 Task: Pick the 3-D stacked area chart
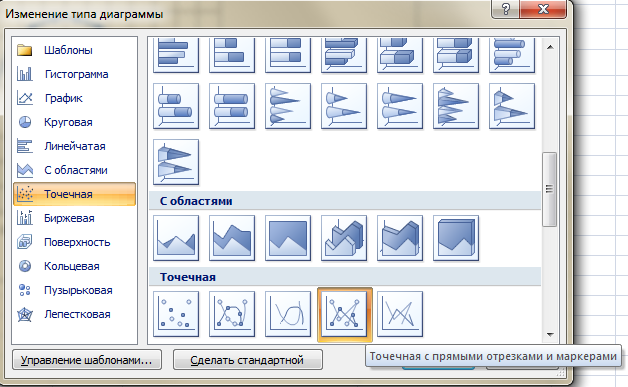[x=400, y=238]
